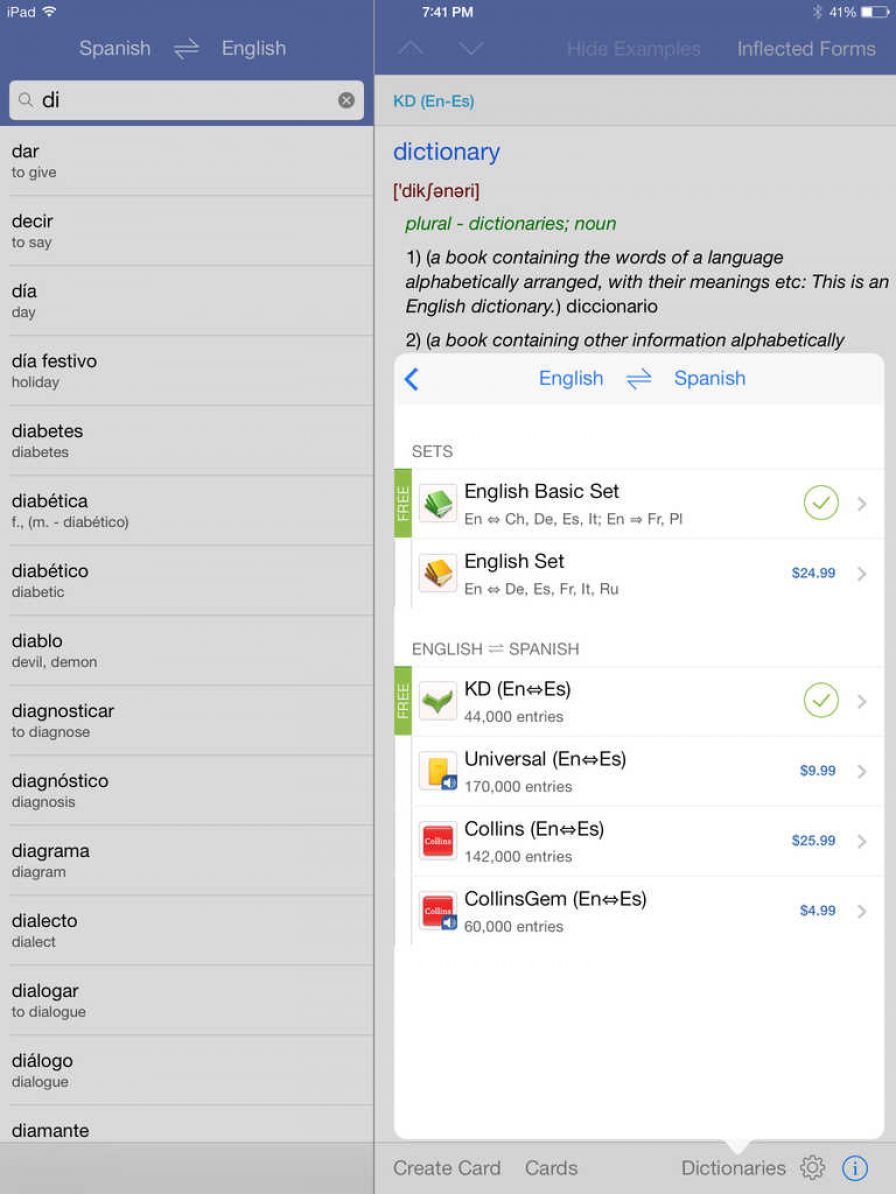Clear the search field text

pos(346,100)
